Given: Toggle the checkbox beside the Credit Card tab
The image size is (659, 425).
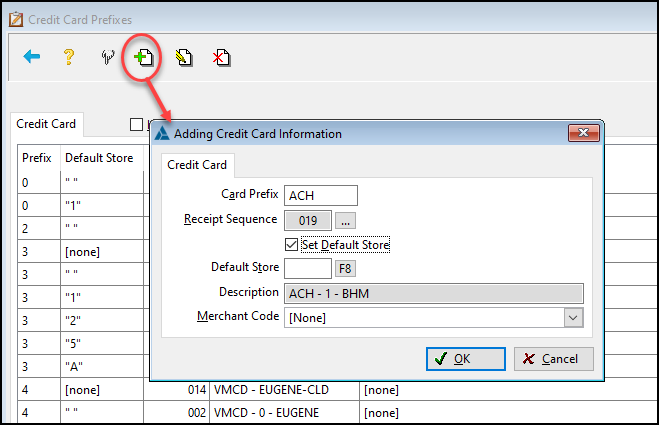Looking at the screenshot, I should point(136,124).
